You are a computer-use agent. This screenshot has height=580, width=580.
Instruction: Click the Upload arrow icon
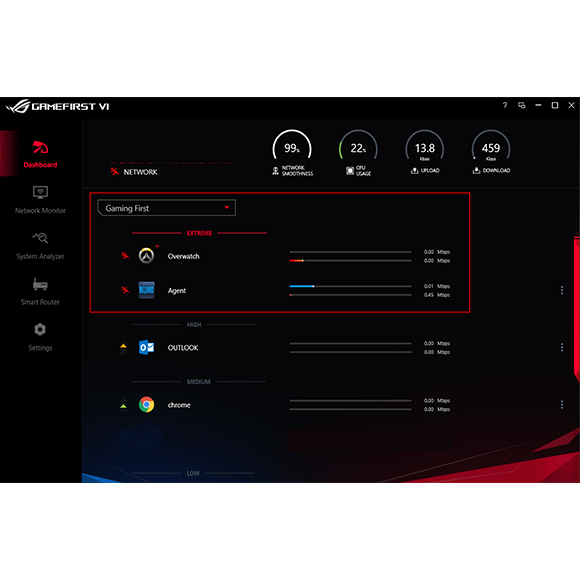[x=415, y=171]
